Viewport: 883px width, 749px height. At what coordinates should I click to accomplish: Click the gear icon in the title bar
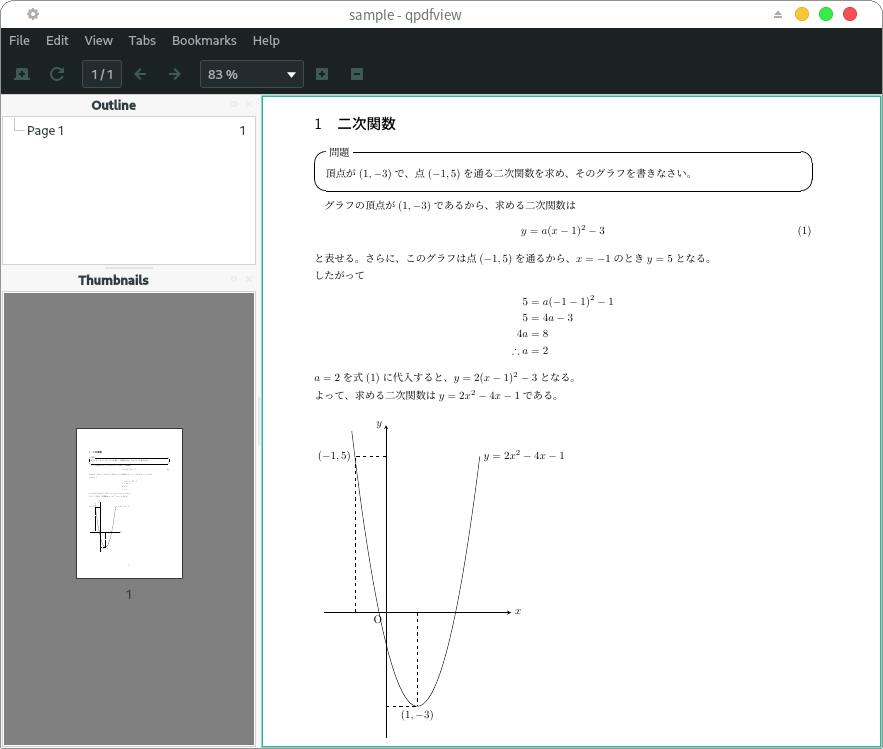pyautogui.click(x=33, y=14)
